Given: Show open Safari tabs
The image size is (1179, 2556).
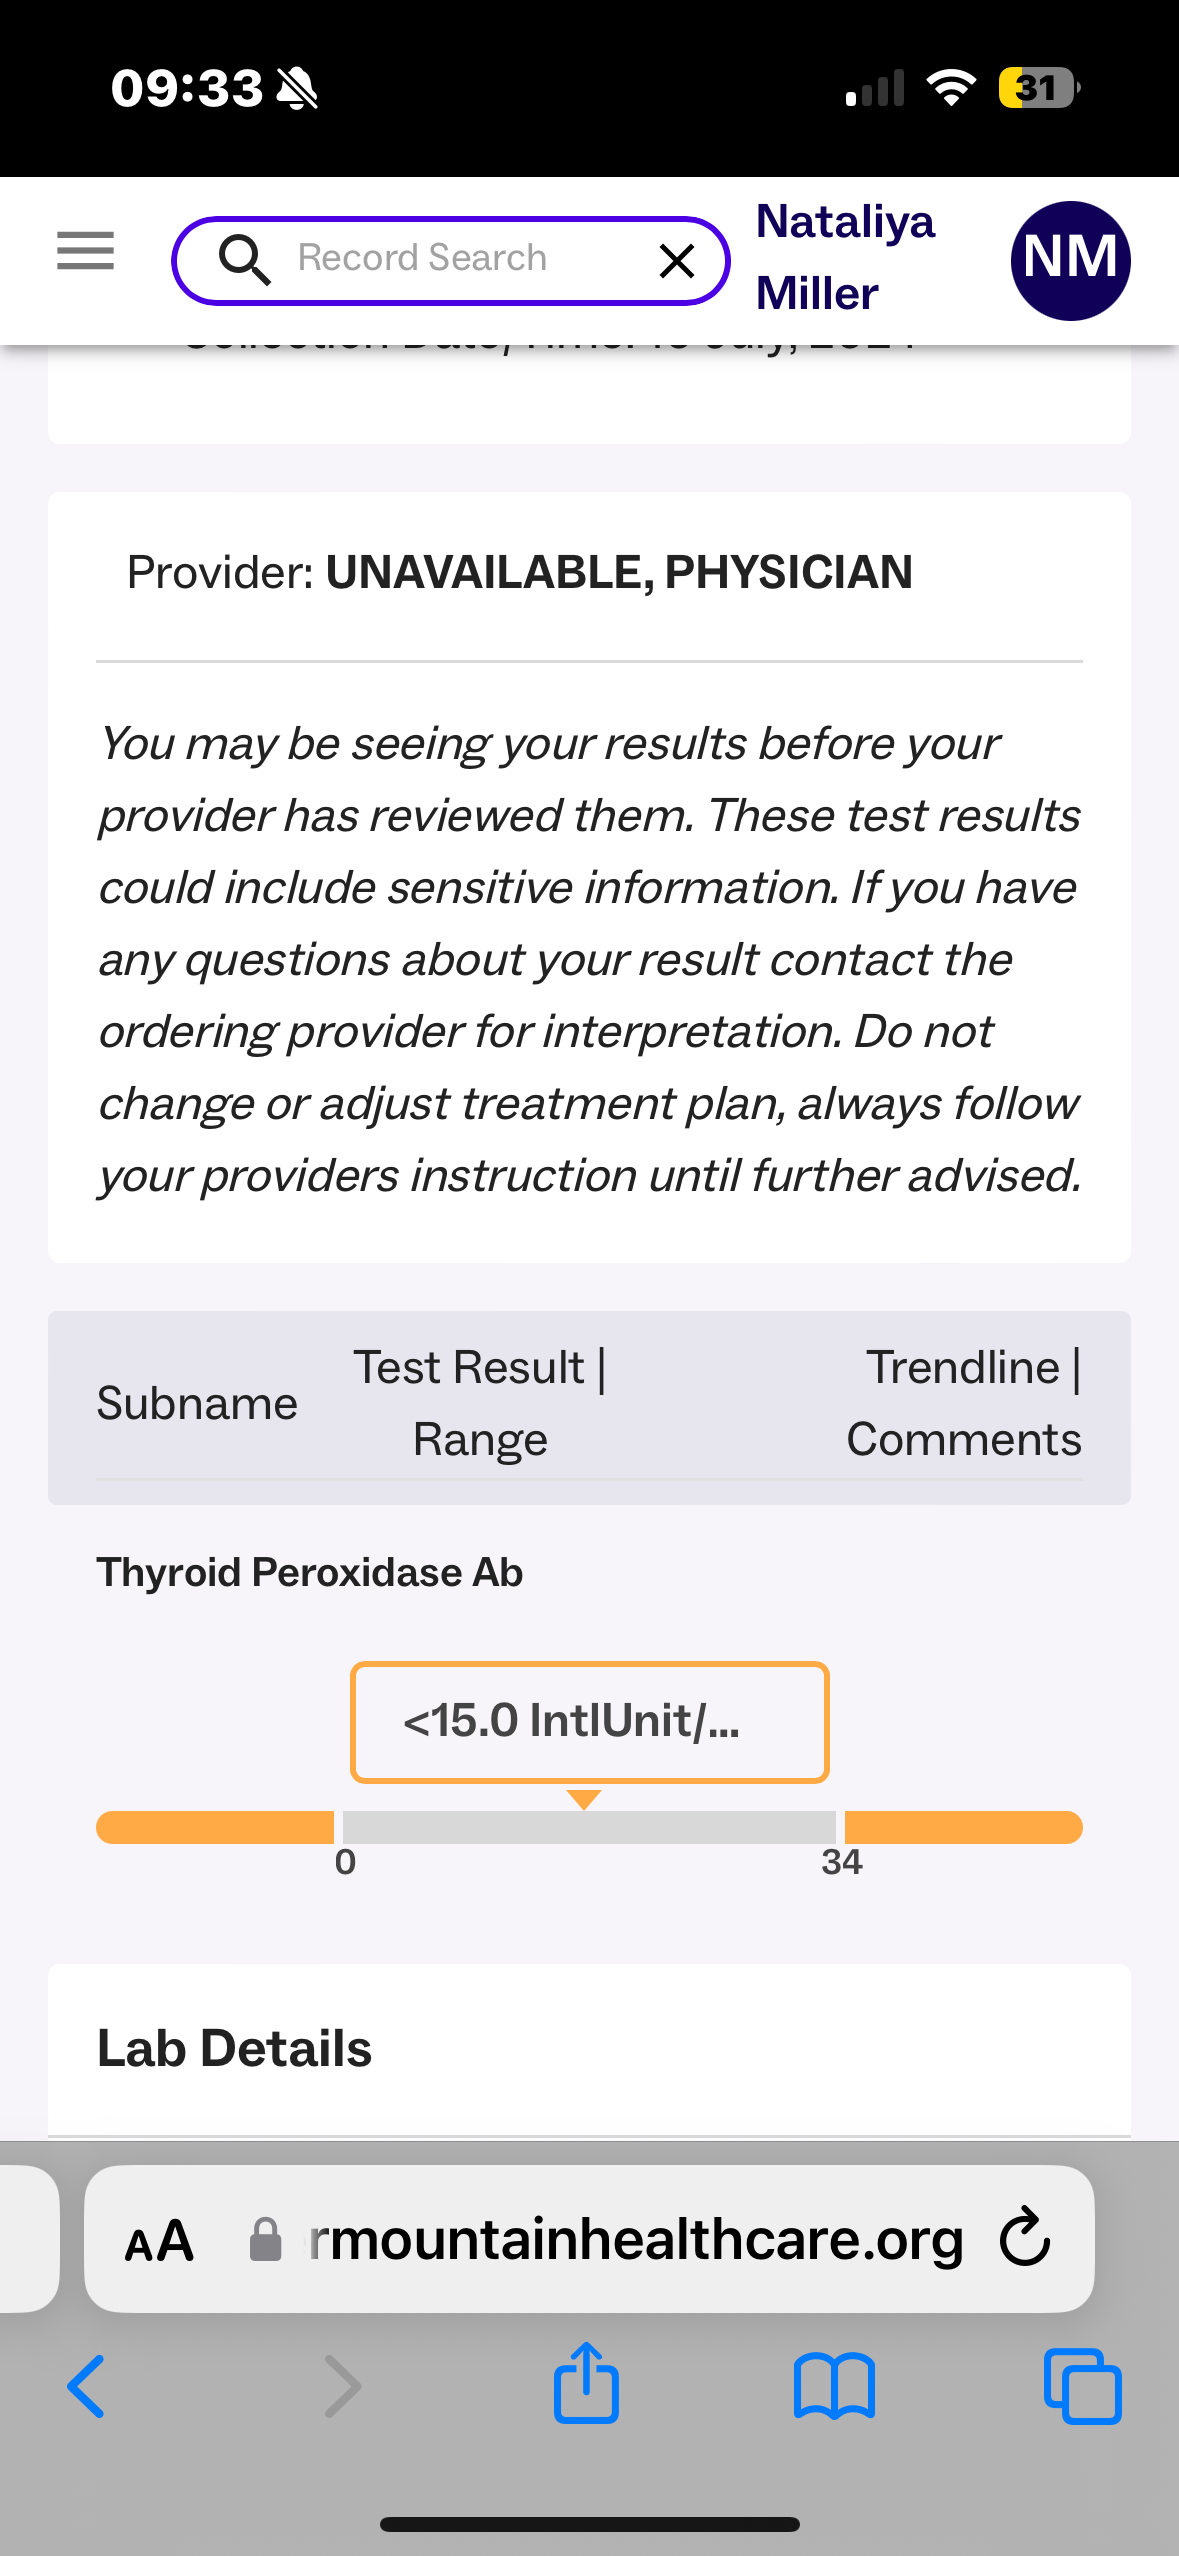Looking at the screenshot, I should click(x=1082, y=2386).
